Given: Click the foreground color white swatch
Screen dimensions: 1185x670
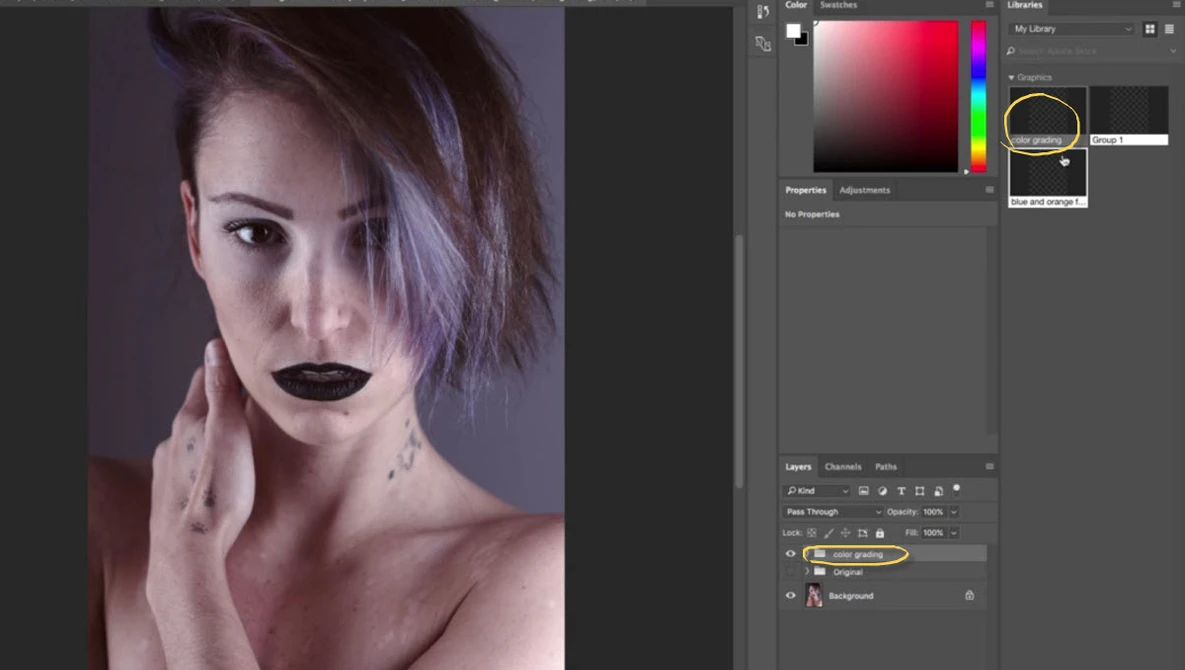Looking at the screenshot, I should click(792, 30).
